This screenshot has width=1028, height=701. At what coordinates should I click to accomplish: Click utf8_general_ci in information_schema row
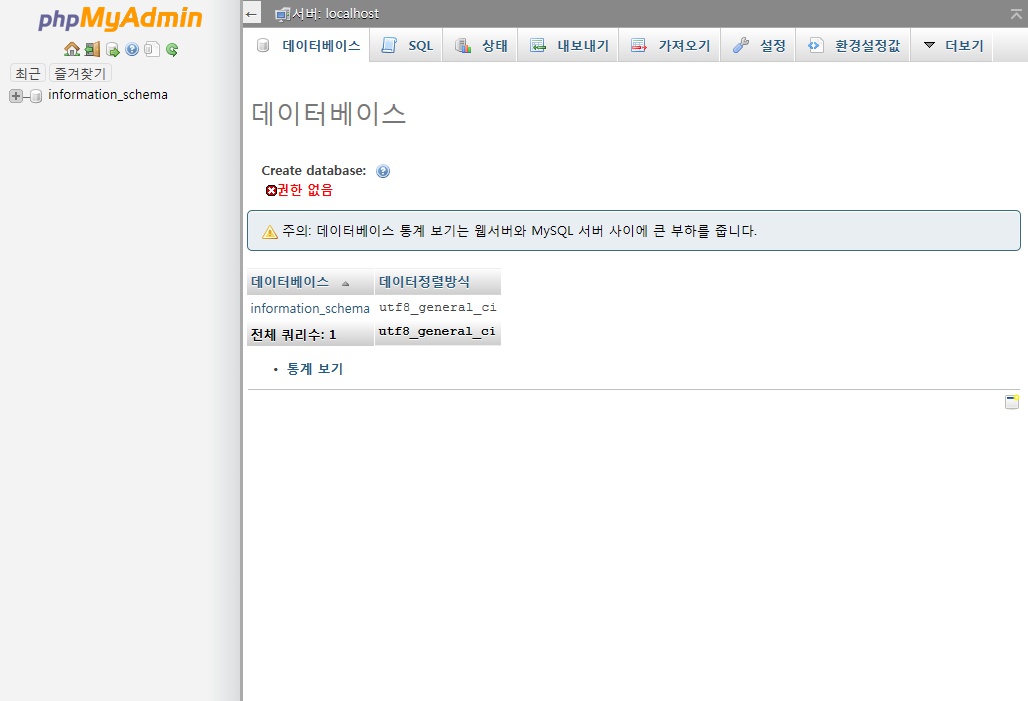[x=437, y=308]
